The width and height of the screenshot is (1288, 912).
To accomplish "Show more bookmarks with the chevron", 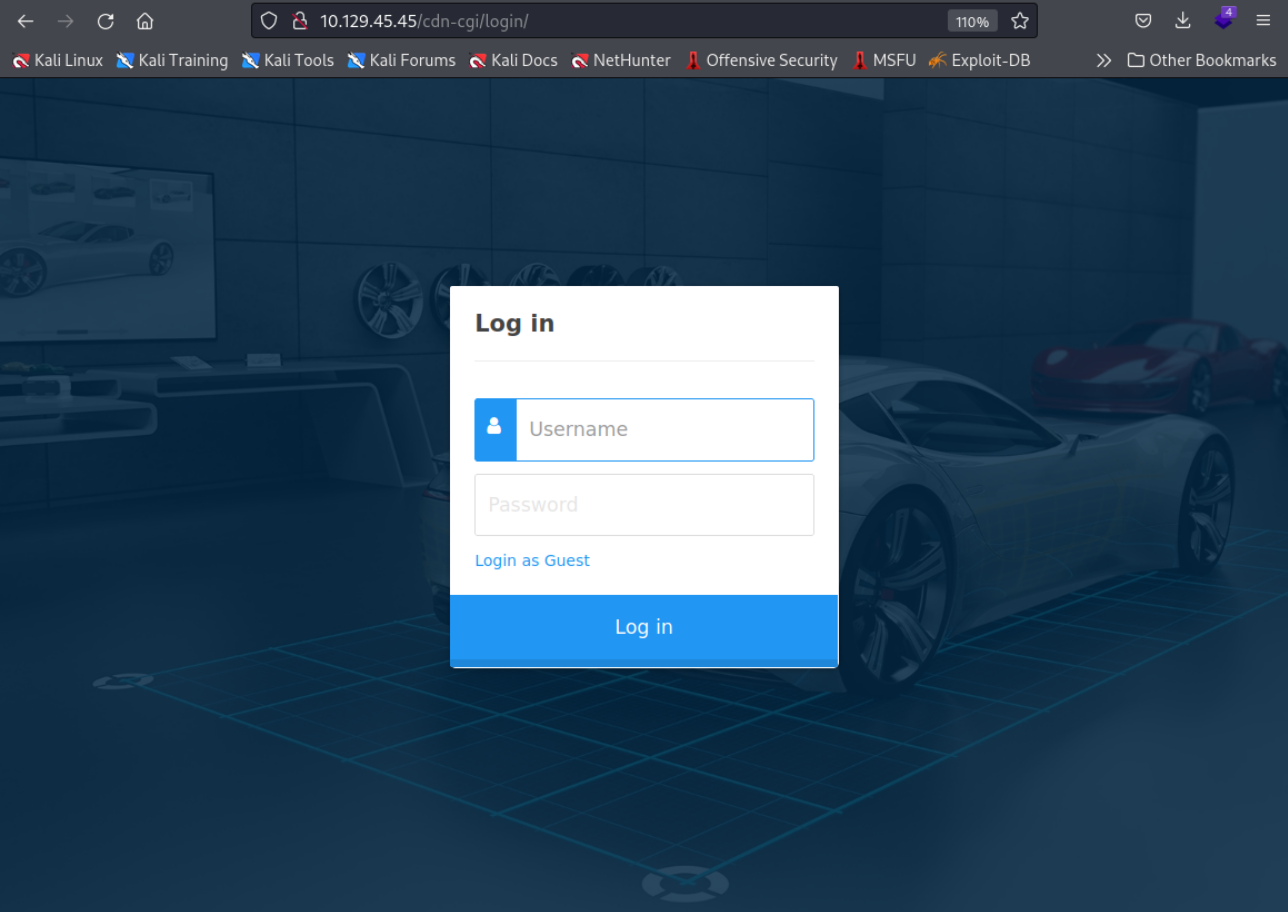I will [x=1103, y=60].
